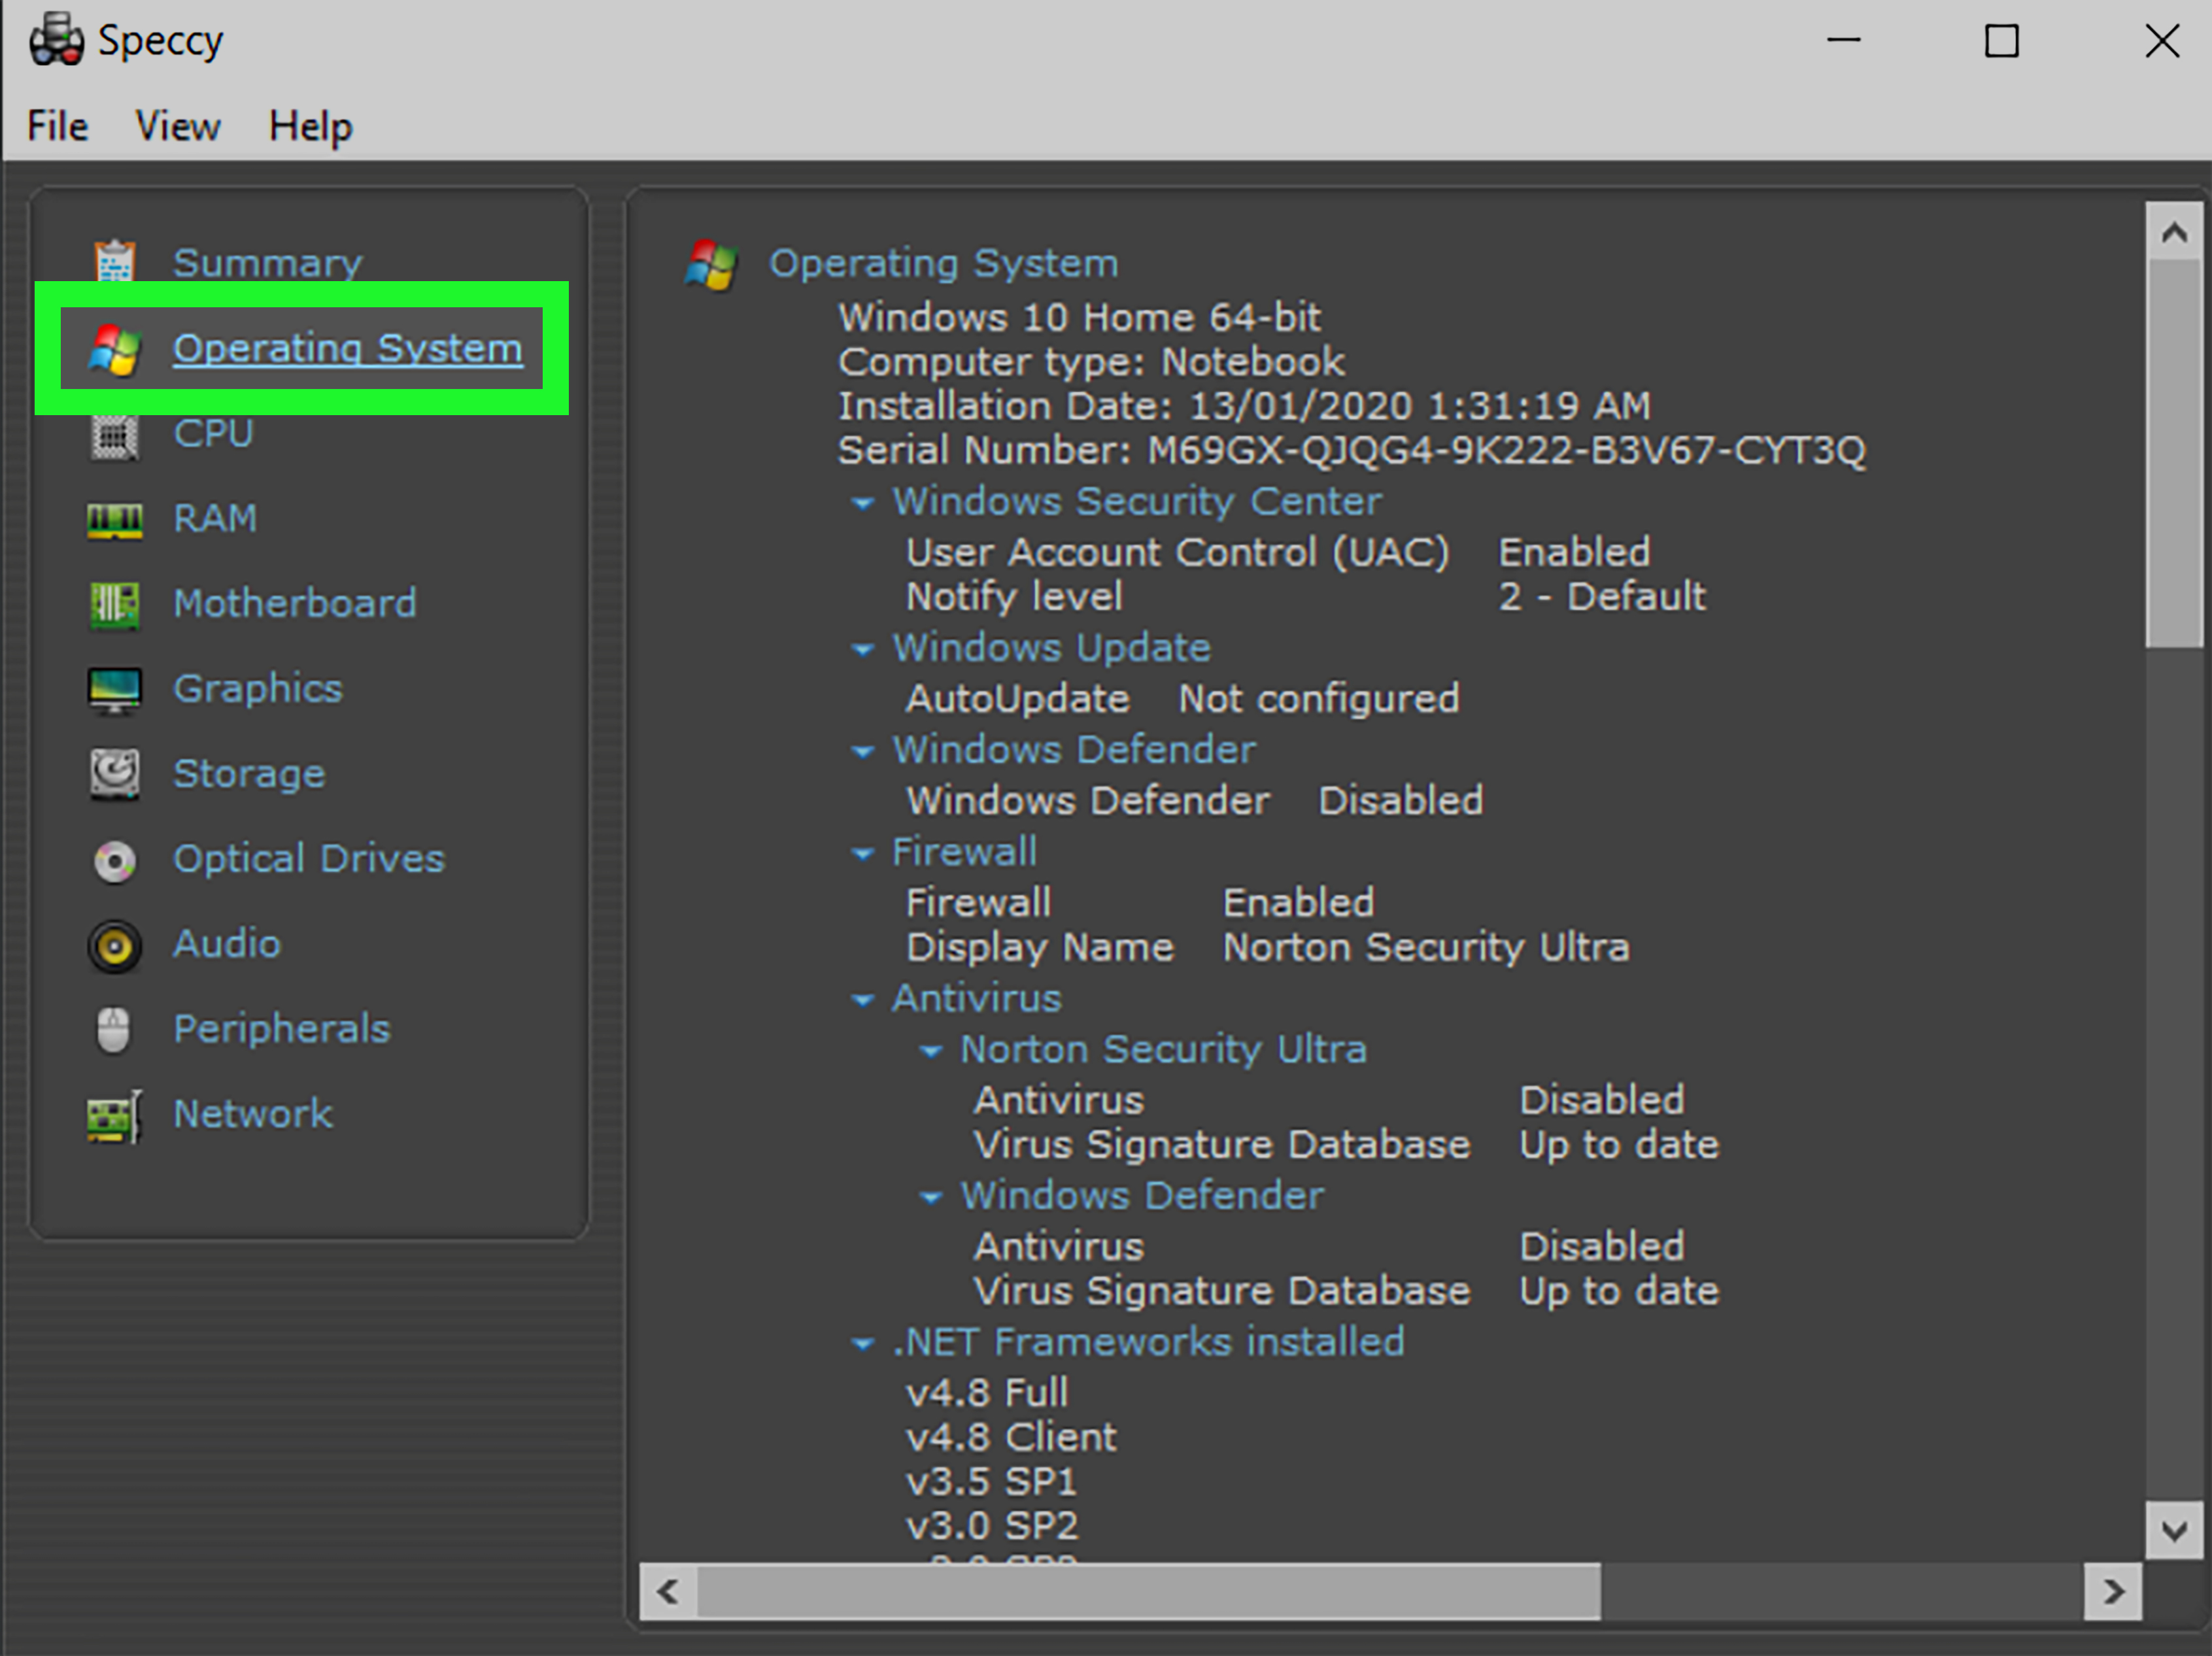Click the Speccy app icon in title bar
The height and width of the screenshot is (1656, 2212).
click(56, 41)
